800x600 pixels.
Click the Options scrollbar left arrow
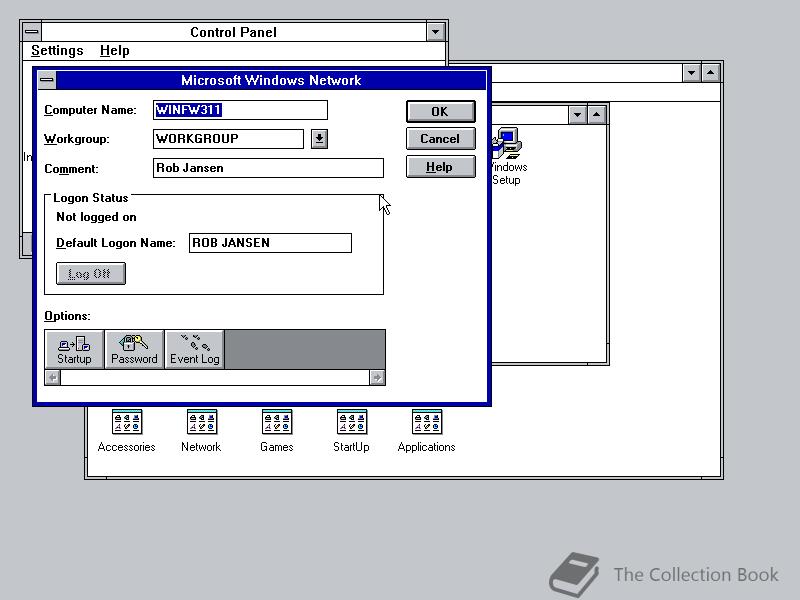pyautogui.click(x=53, y=378)
